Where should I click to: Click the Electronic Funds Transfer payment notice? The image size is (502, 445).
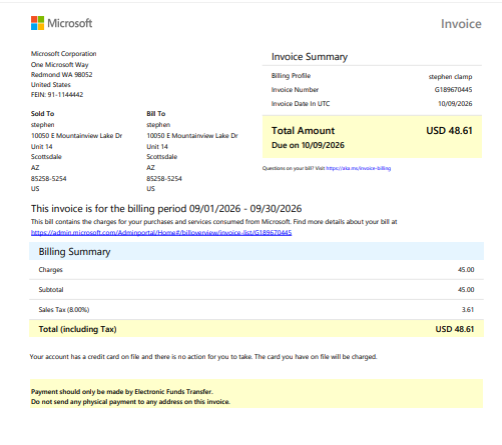122,392
